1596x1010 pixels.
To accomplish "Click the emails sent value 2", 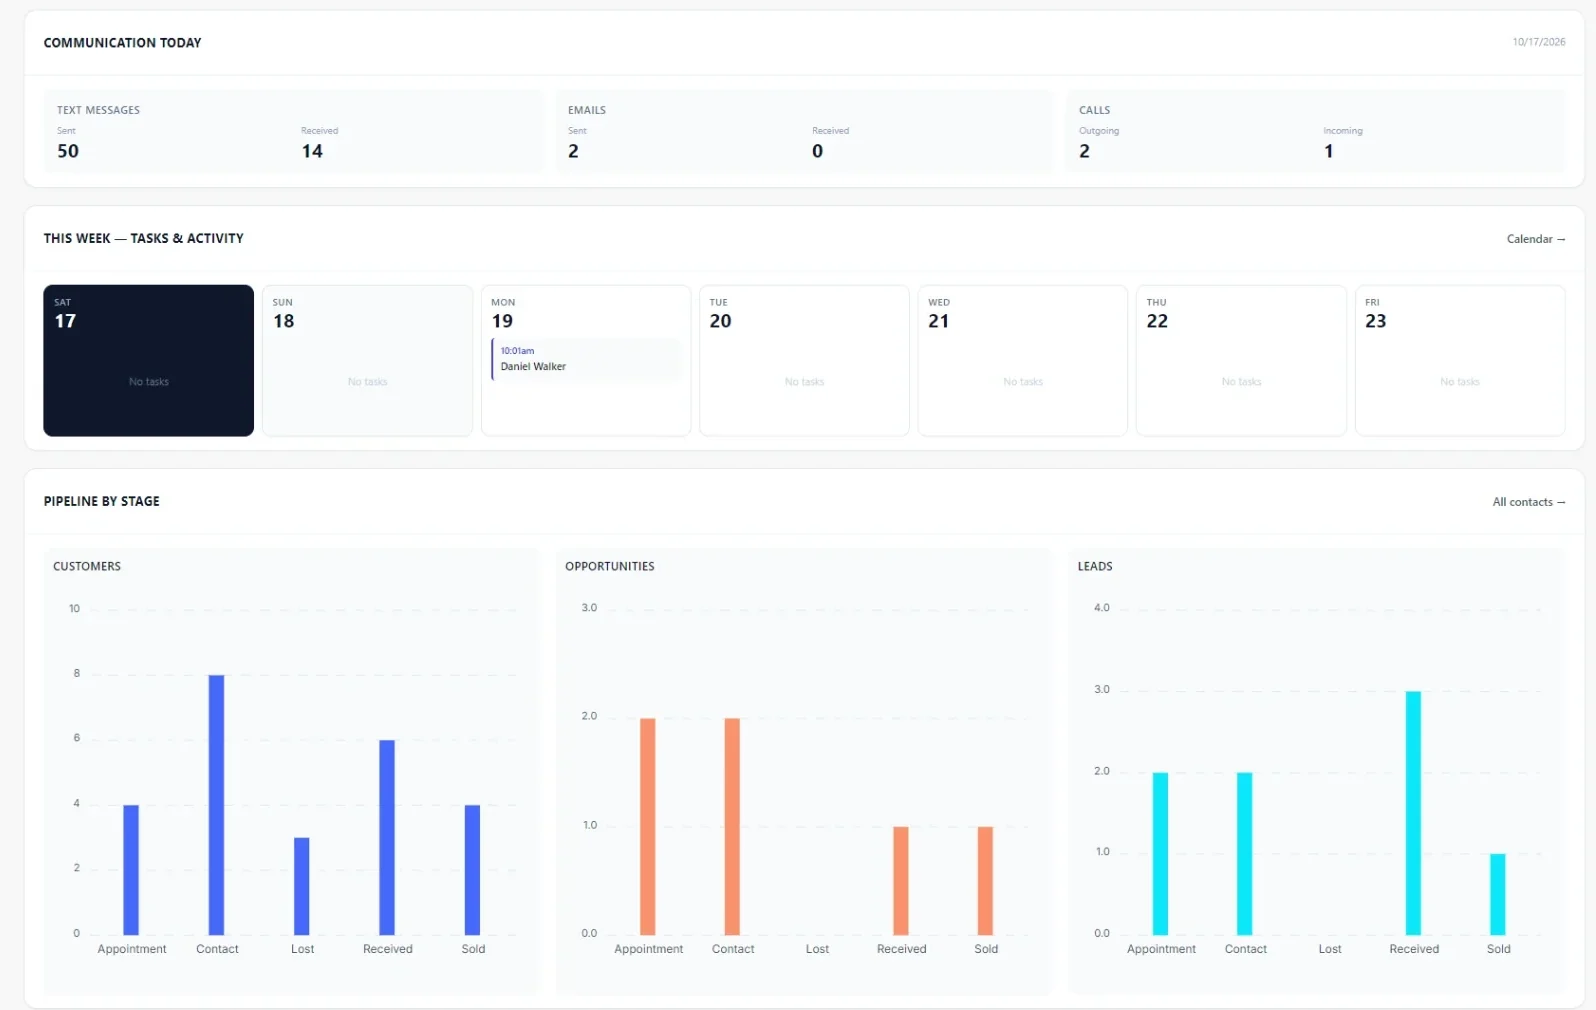I will pos(573,151).
